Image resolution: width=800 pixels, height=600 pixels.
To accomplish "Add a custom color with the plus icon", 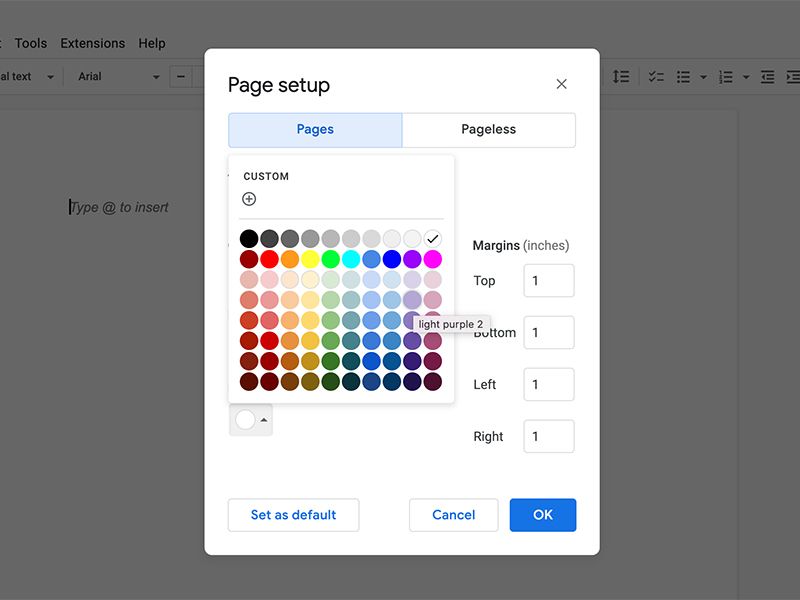I will (248, 198).
